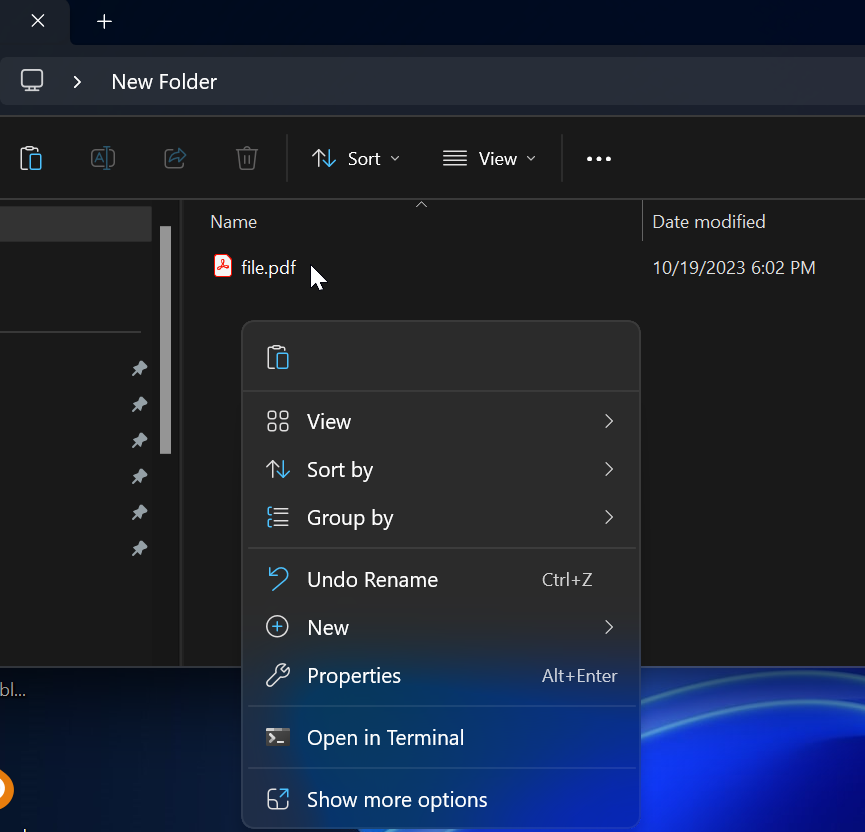Click the Undo arrow icon
865x832 pixels.
point(278,579)
